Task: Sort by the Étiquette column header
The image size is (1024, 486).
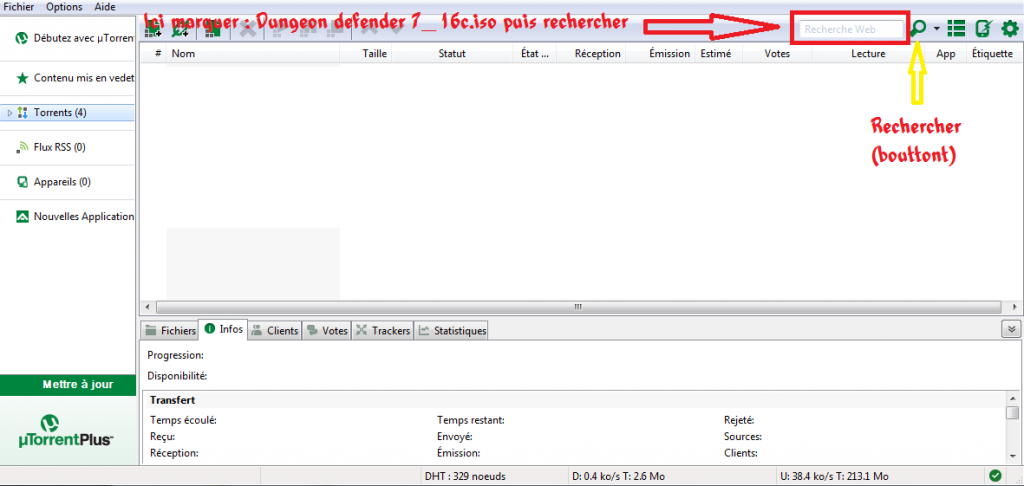Action: tap(992, 54)
